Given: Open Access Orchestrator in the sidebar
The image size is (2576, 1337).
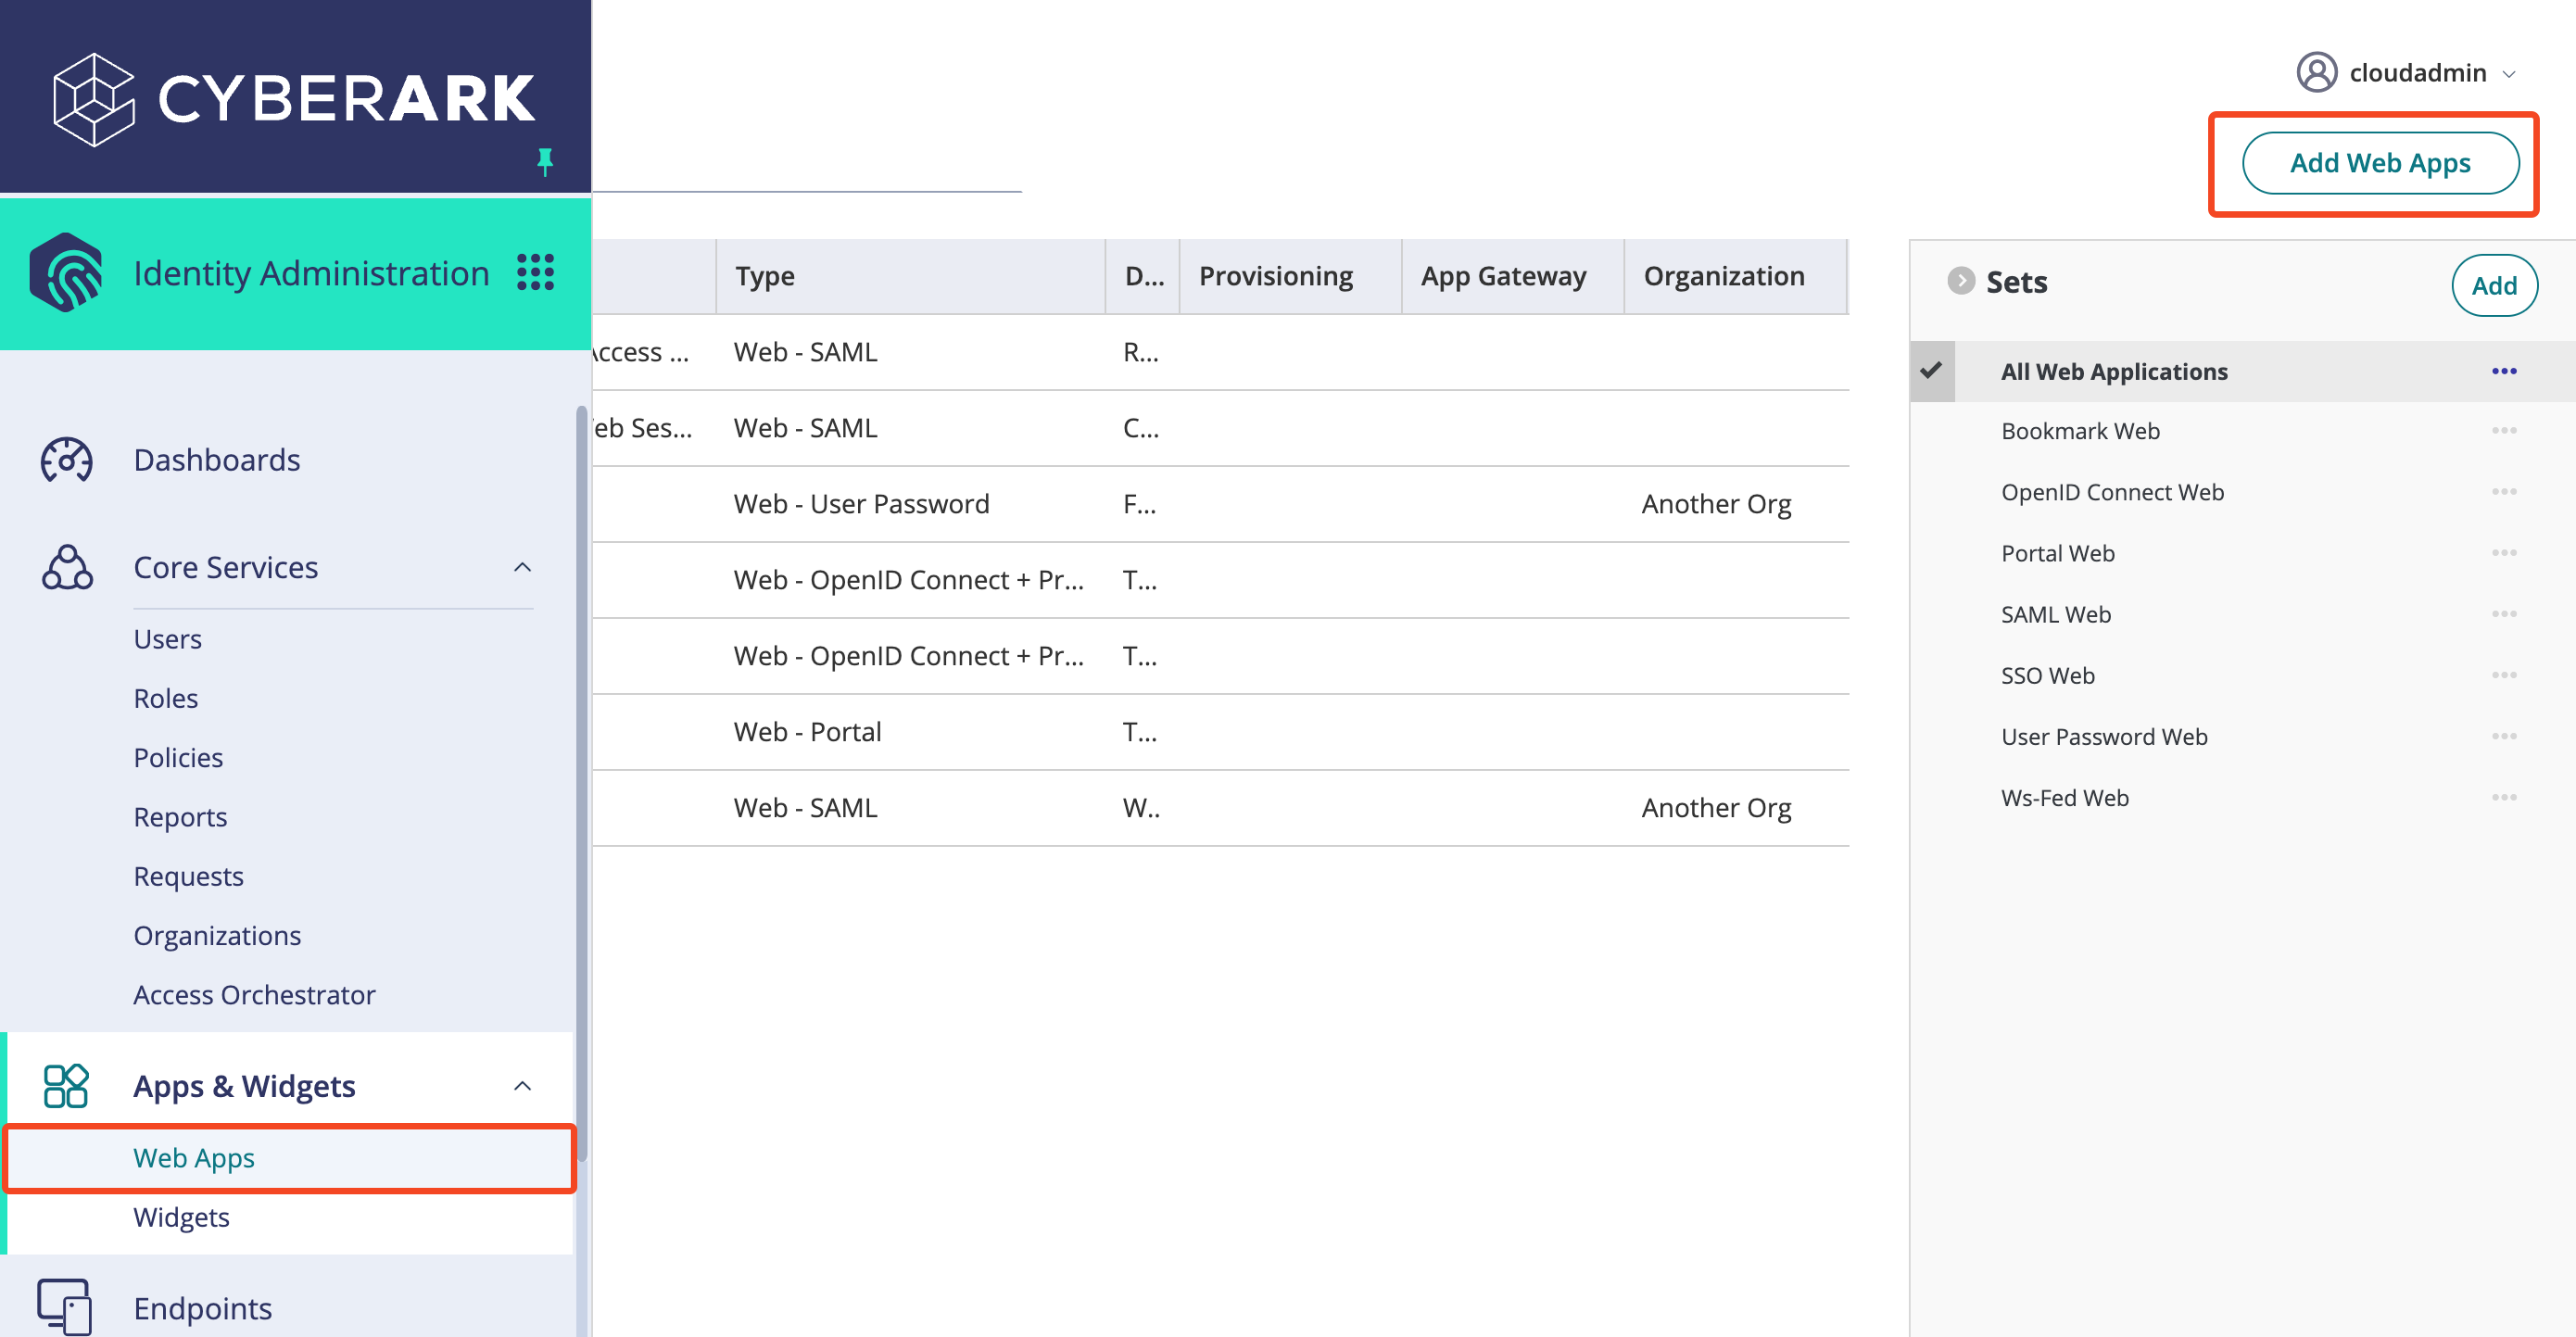Looking at the screenshot, I should [254, 994].
